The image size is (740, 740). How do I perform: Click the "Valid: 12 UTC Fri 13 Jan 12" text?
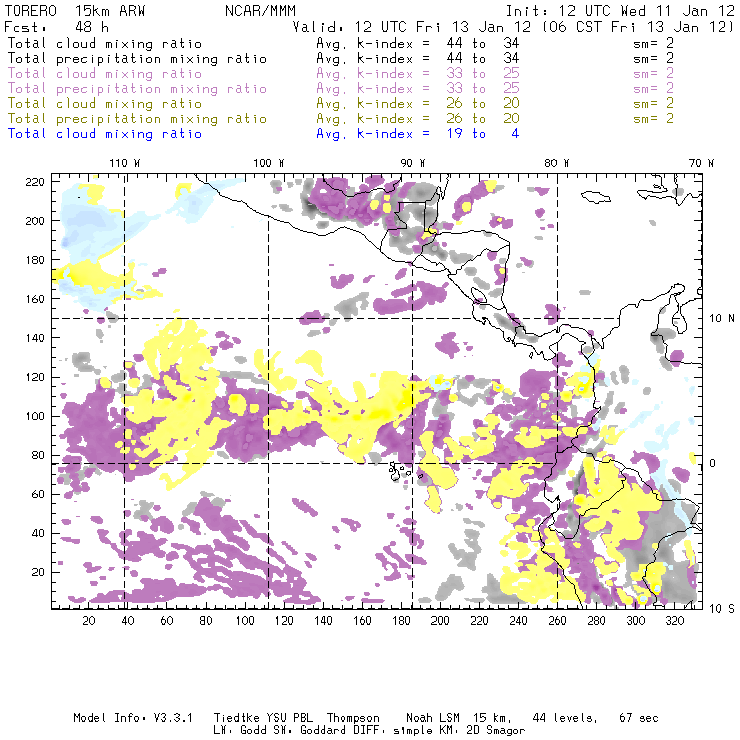[x=412, y=27]
